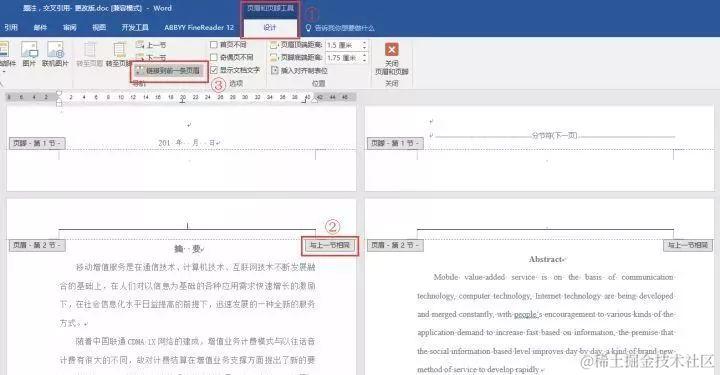The height and width of the screenshot is (375, 720).
Task: Click the 页脚底端距离 footer distance icon
Action: click(274, 57)
